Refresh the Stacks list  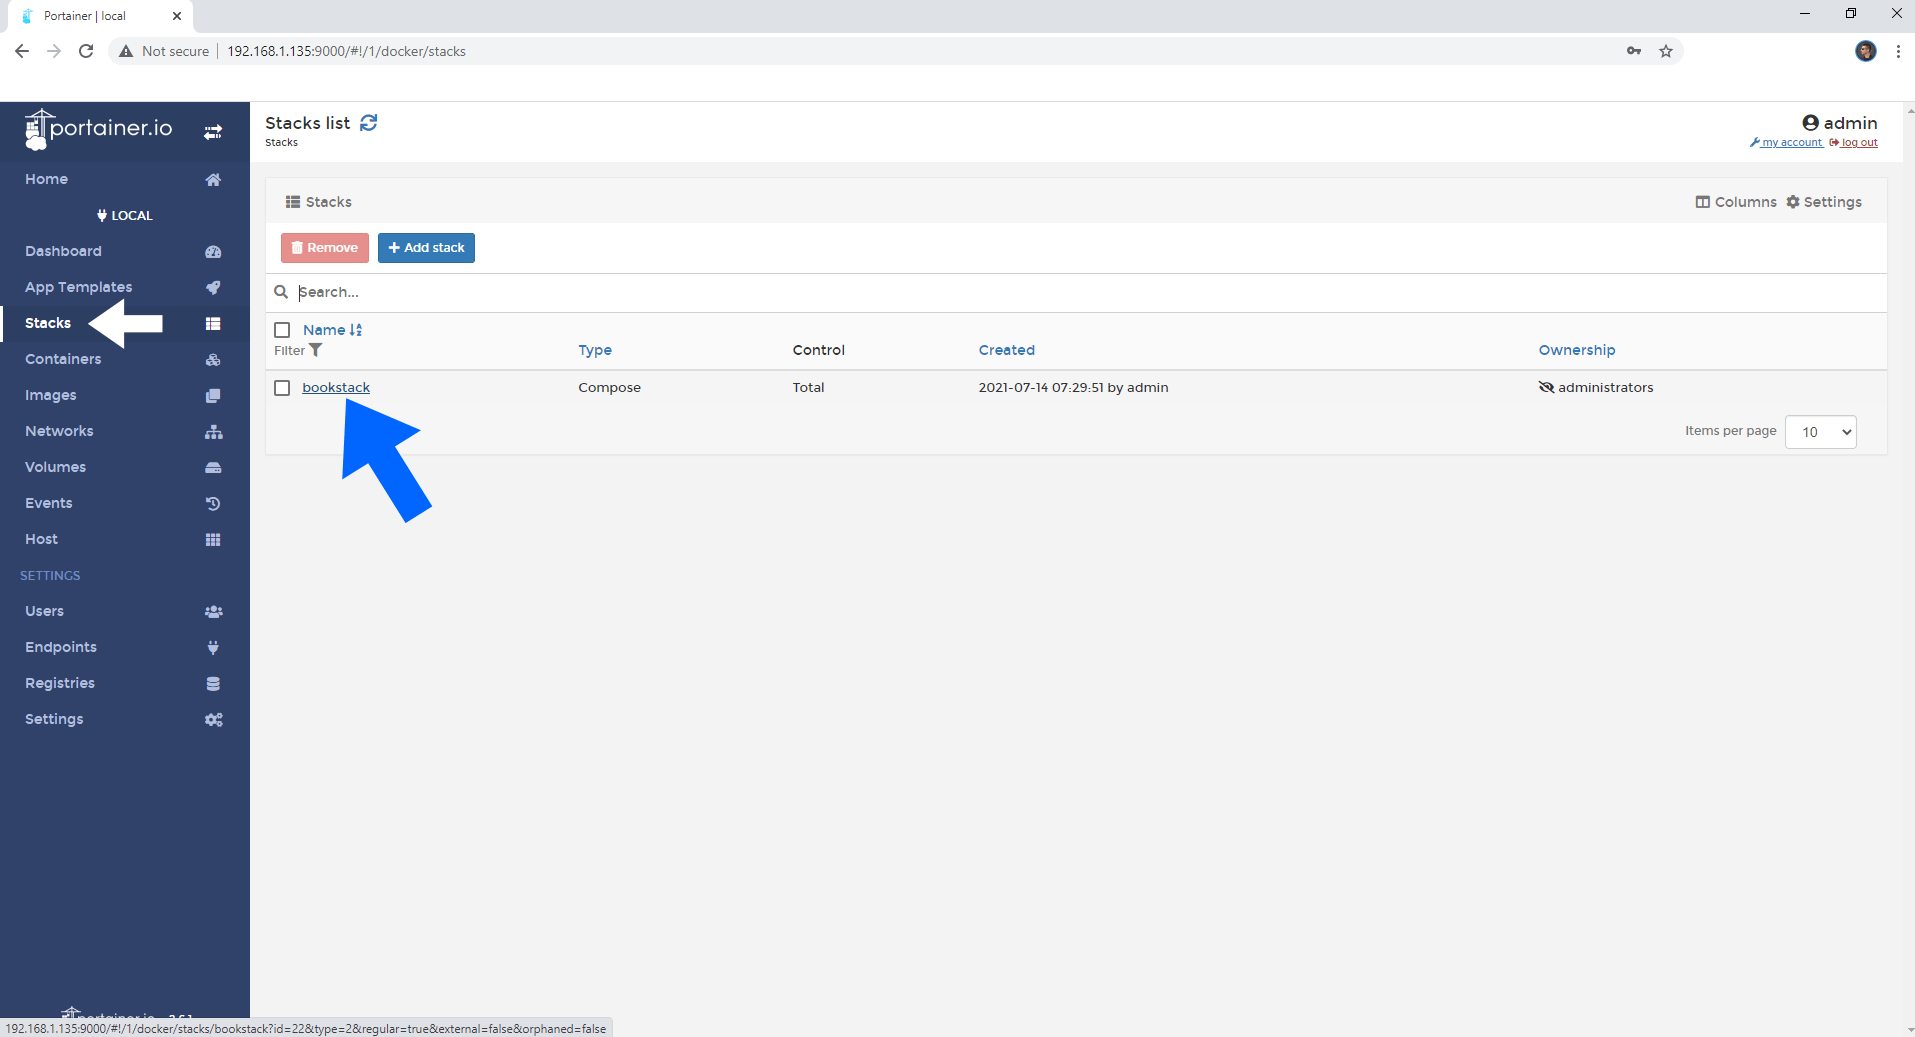pyautogui.click(x=367, y=122)
